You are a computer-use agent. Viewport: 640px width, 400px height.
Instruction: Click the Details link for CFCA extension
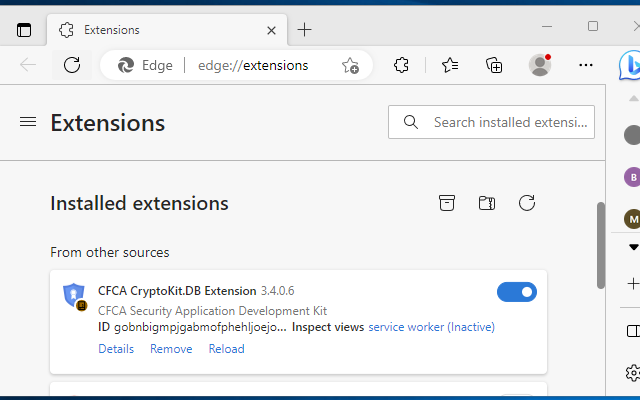tap(116, 349)
